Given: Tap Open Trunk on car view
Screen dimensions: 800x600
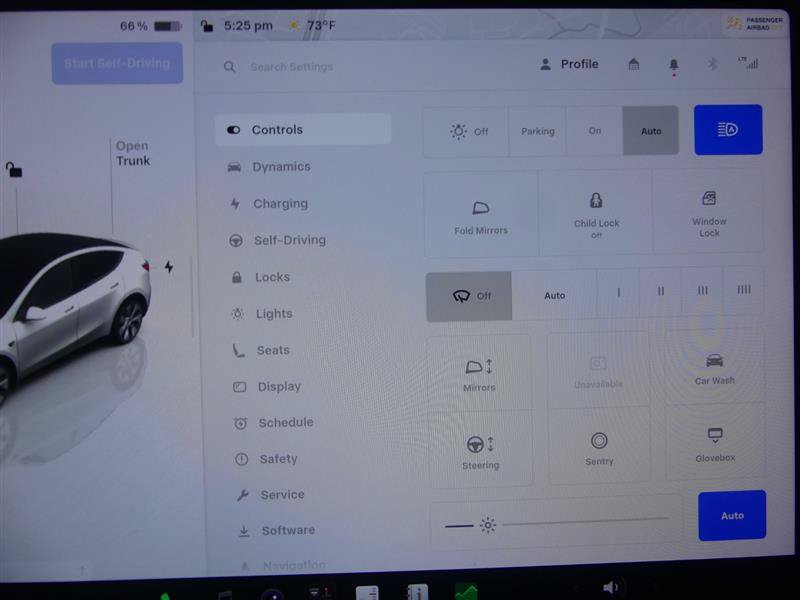Looking at the screenshot, I should click(133, 153).
